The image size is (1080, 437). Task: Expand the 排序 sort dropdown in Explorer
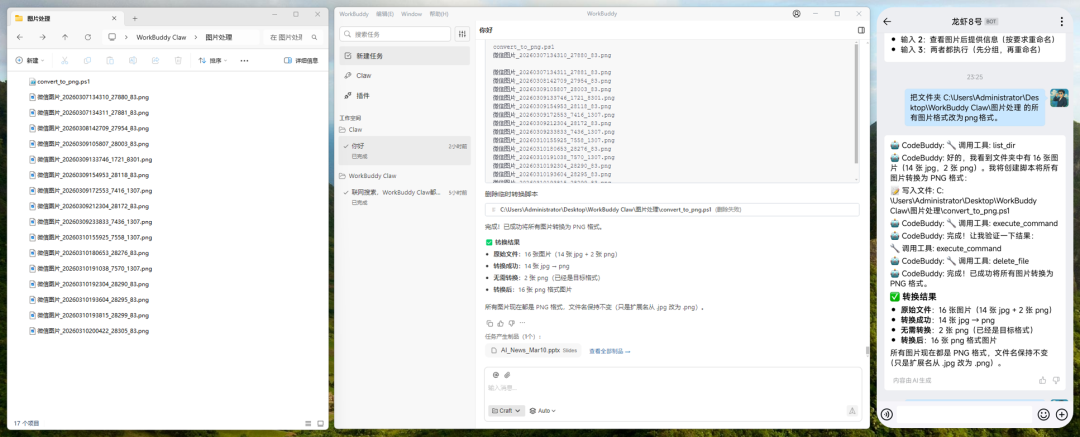click(211, 61)
